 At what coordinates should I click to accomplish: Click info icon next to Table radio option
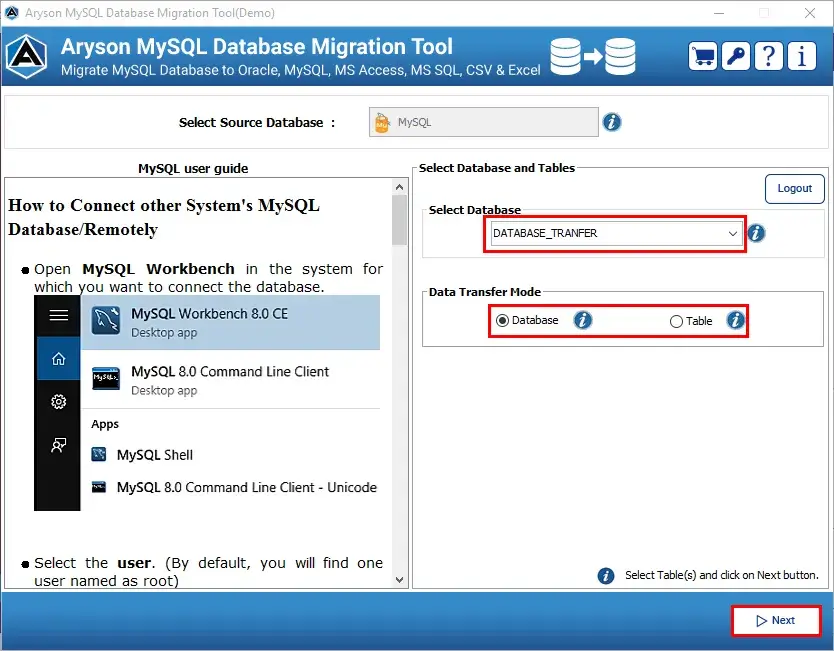click(x=736, y=320)
